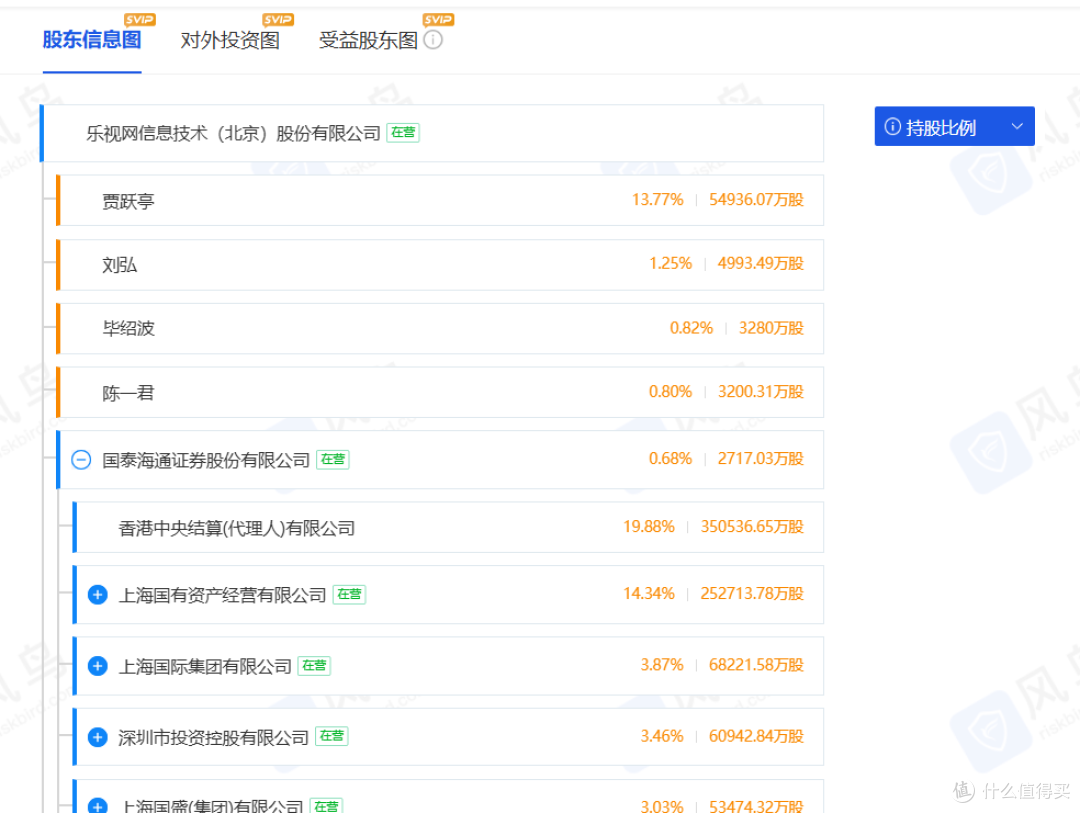Click SVIP badge above 对外投资图 tab

278,19
